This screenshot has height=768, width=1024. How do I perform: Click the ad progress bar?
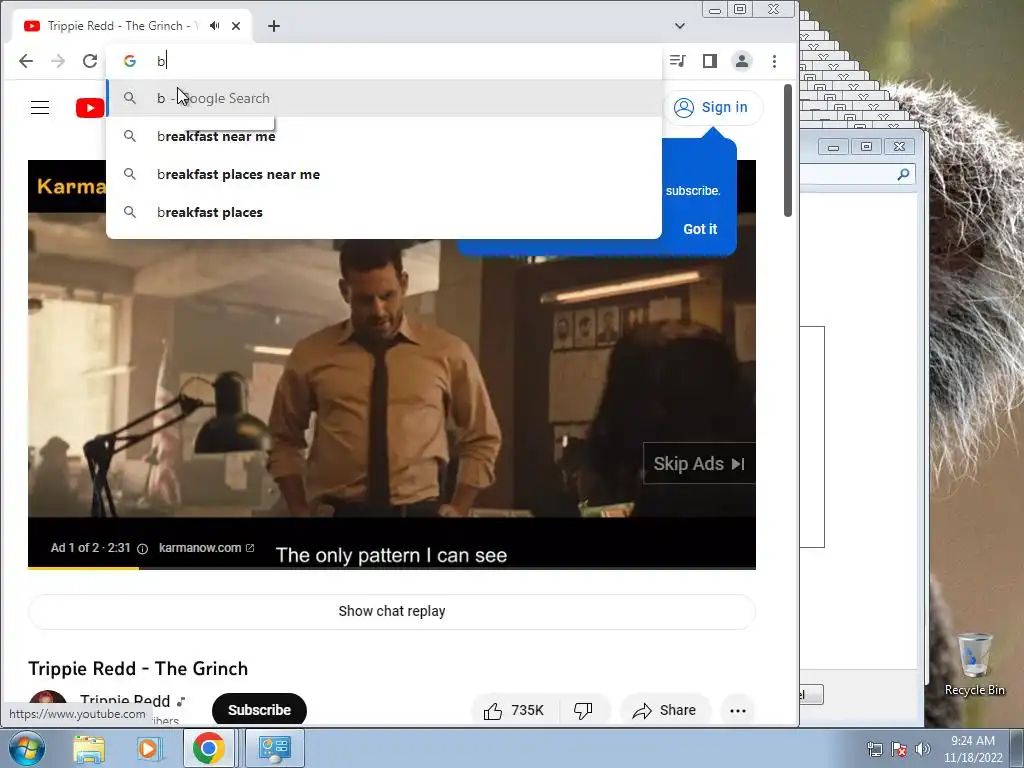pos(392,568)
